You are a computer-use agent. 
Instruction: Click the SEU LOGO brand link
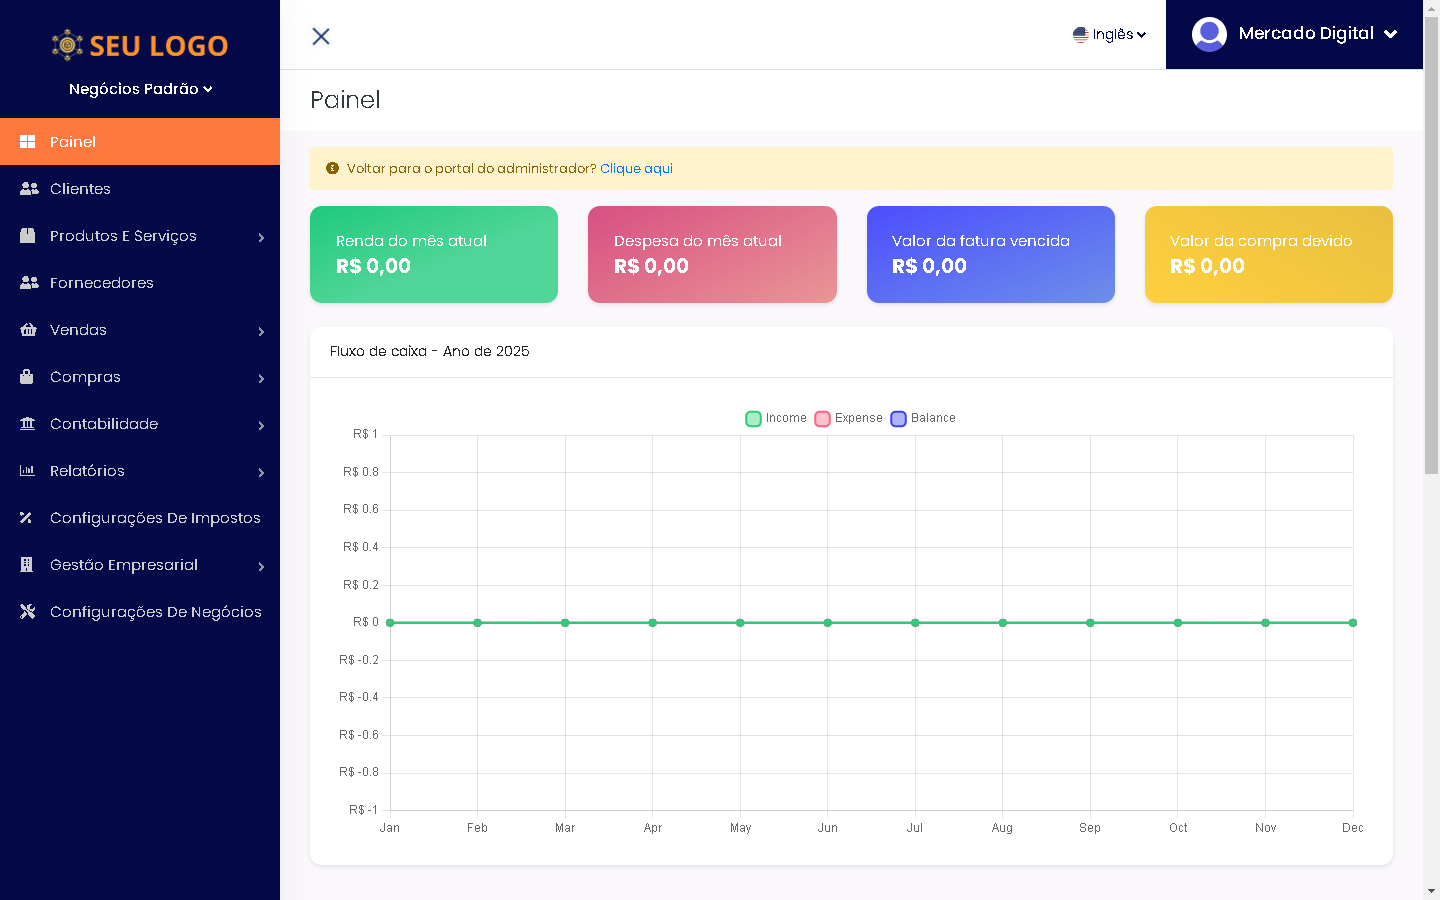[140, 45]
